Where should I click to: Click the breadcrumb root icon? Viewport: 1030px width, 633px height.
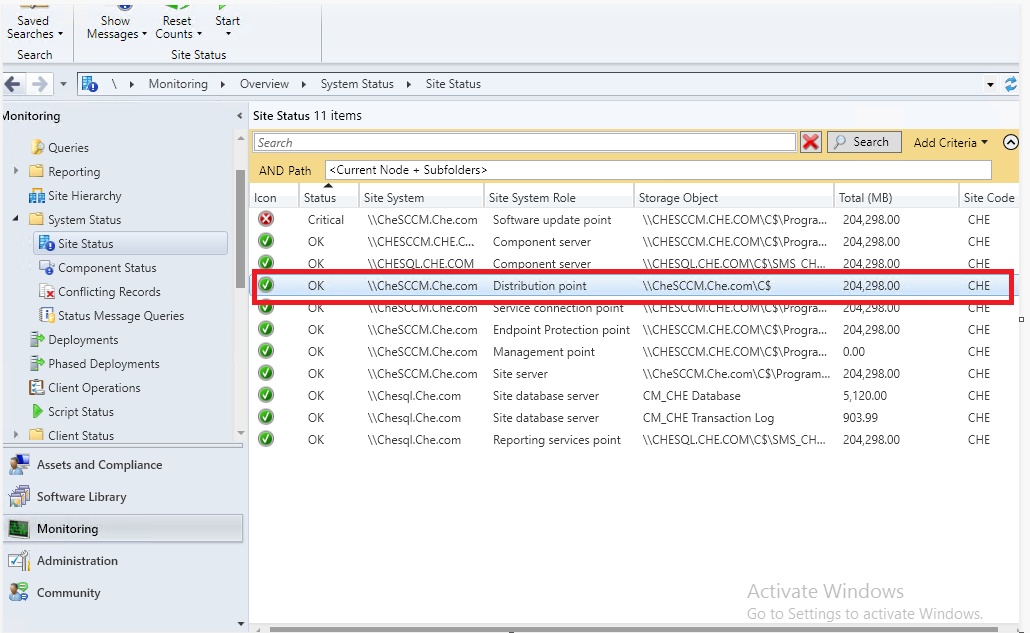point(89,84)
